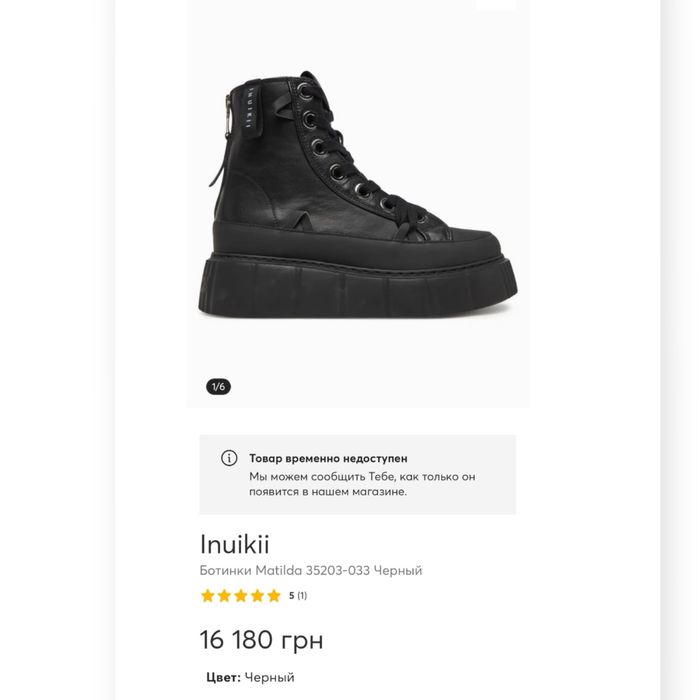
Task: Click the white box above product image corner
Action: pos(496,4)
